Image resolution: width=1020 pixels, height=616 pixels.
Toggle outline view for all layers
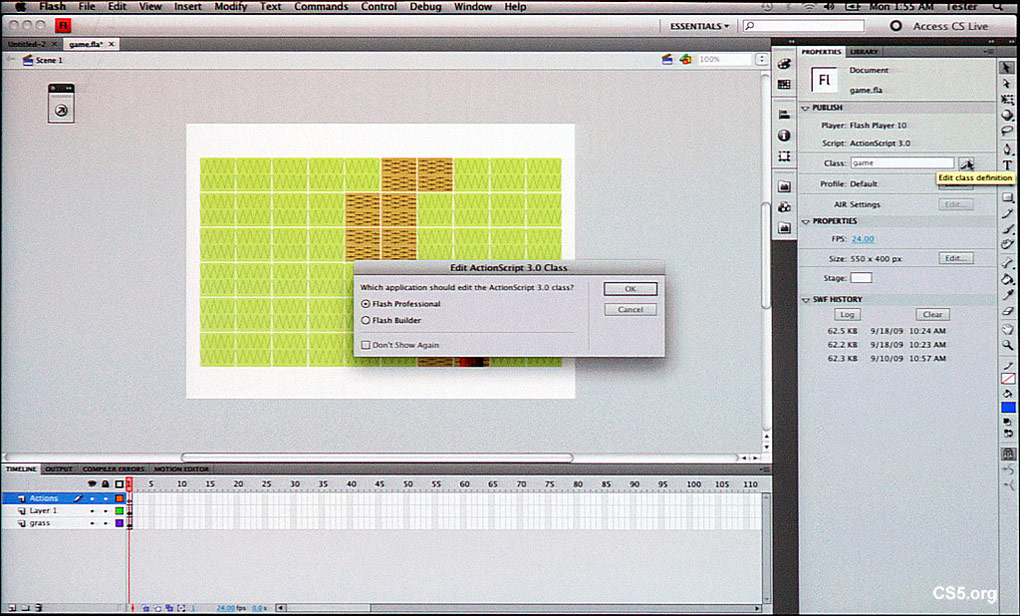119,484
